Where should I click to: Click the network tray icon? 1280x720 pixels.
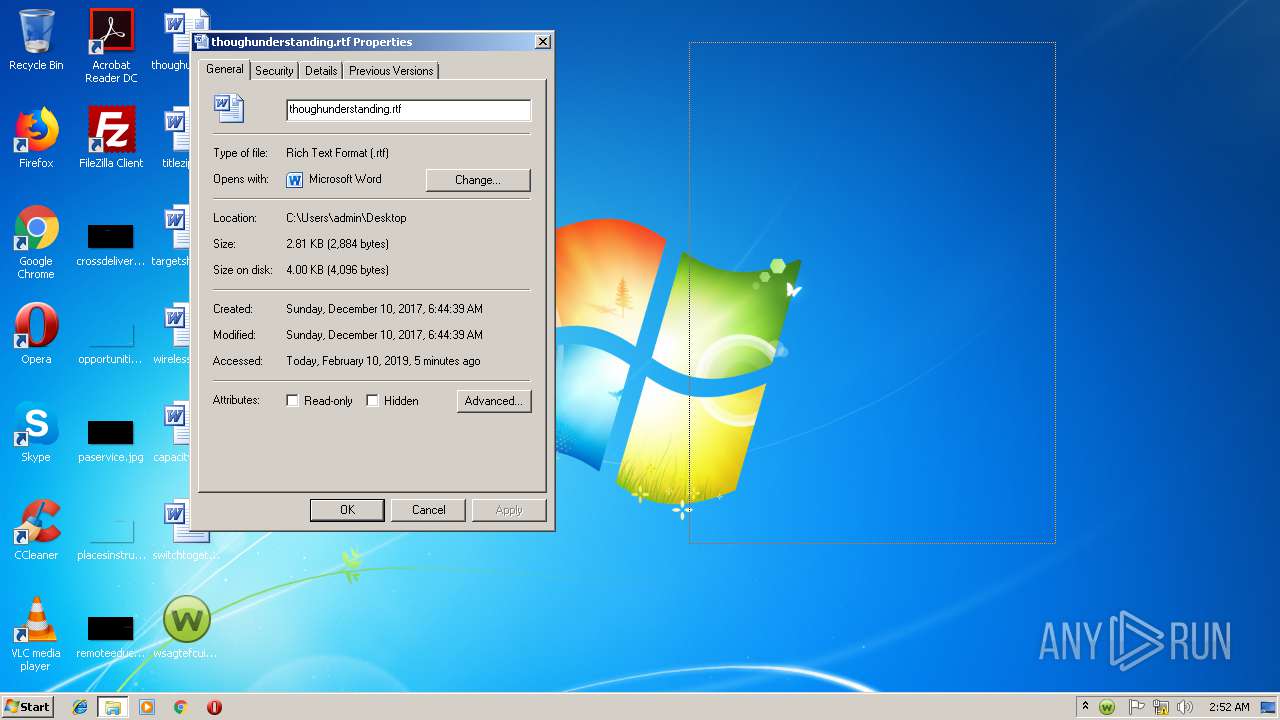click(x=1161, y=707)
